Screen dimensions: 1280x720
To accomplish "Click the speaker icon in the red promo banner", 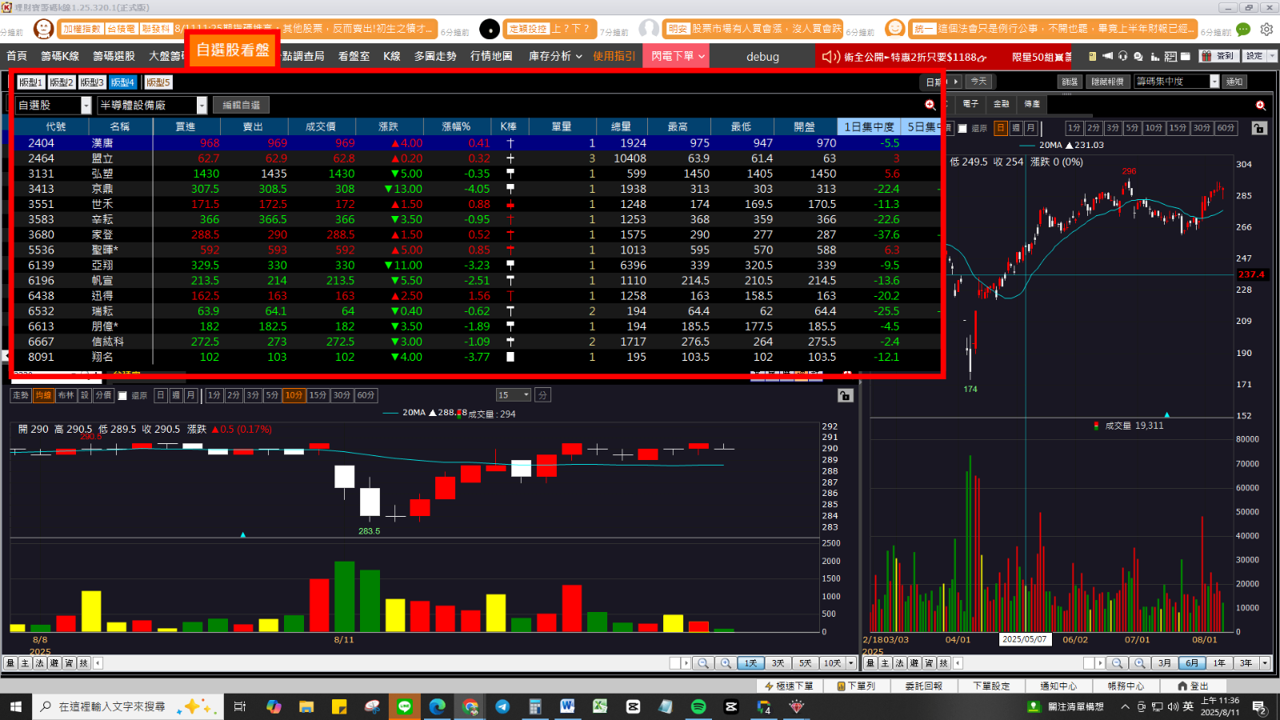I will pos(830,57).
